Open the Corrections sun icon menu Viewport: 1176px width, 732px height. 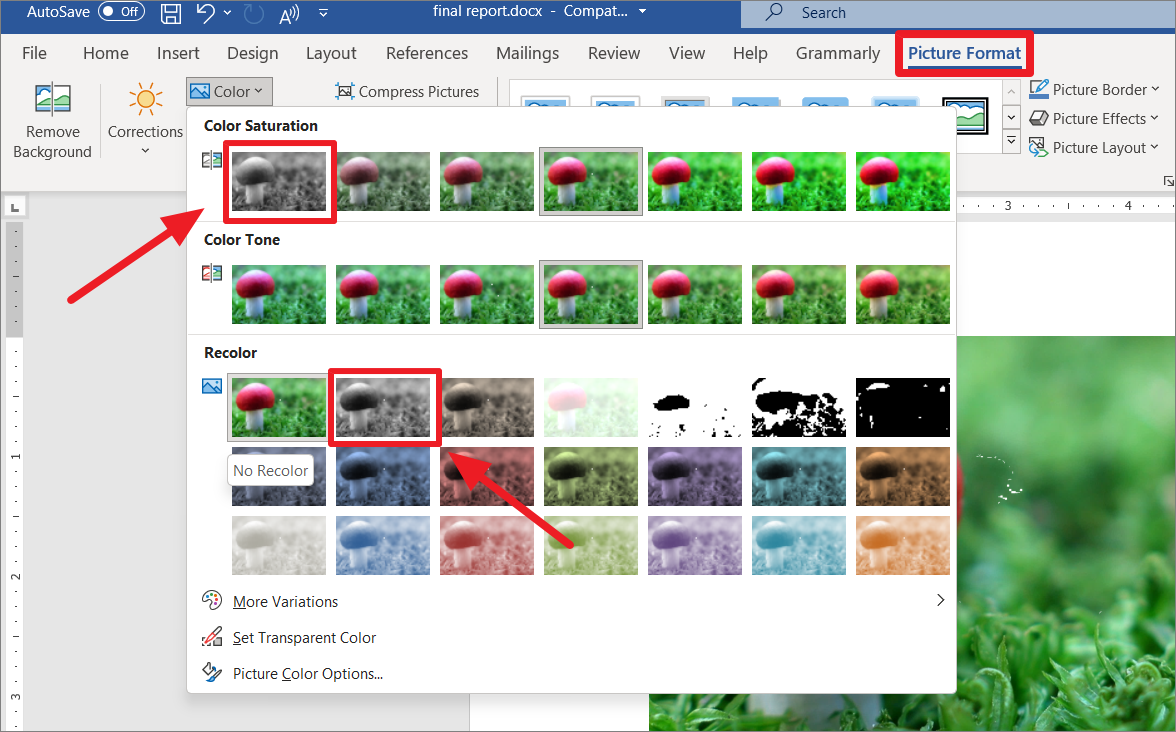tap(146, 98)
